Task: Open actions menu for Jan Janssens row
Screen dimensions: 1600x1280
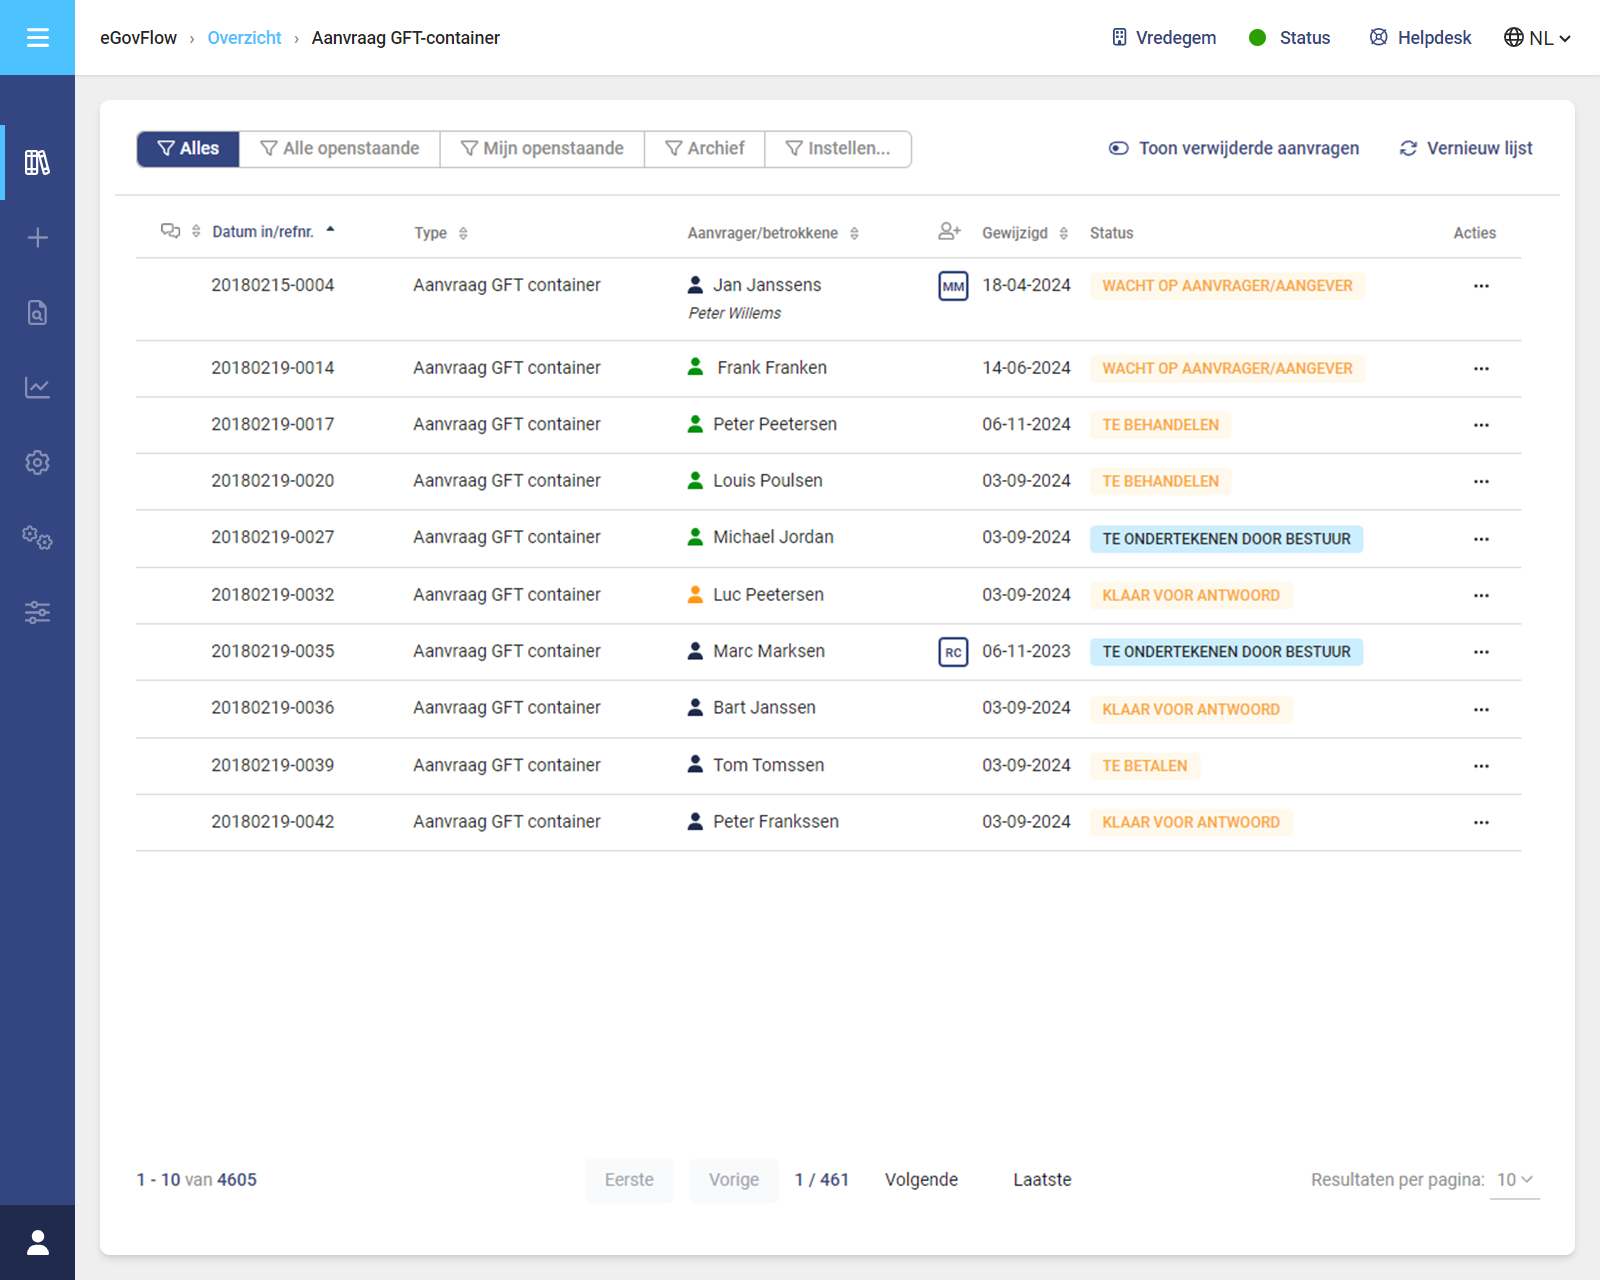Action: 1481,286
